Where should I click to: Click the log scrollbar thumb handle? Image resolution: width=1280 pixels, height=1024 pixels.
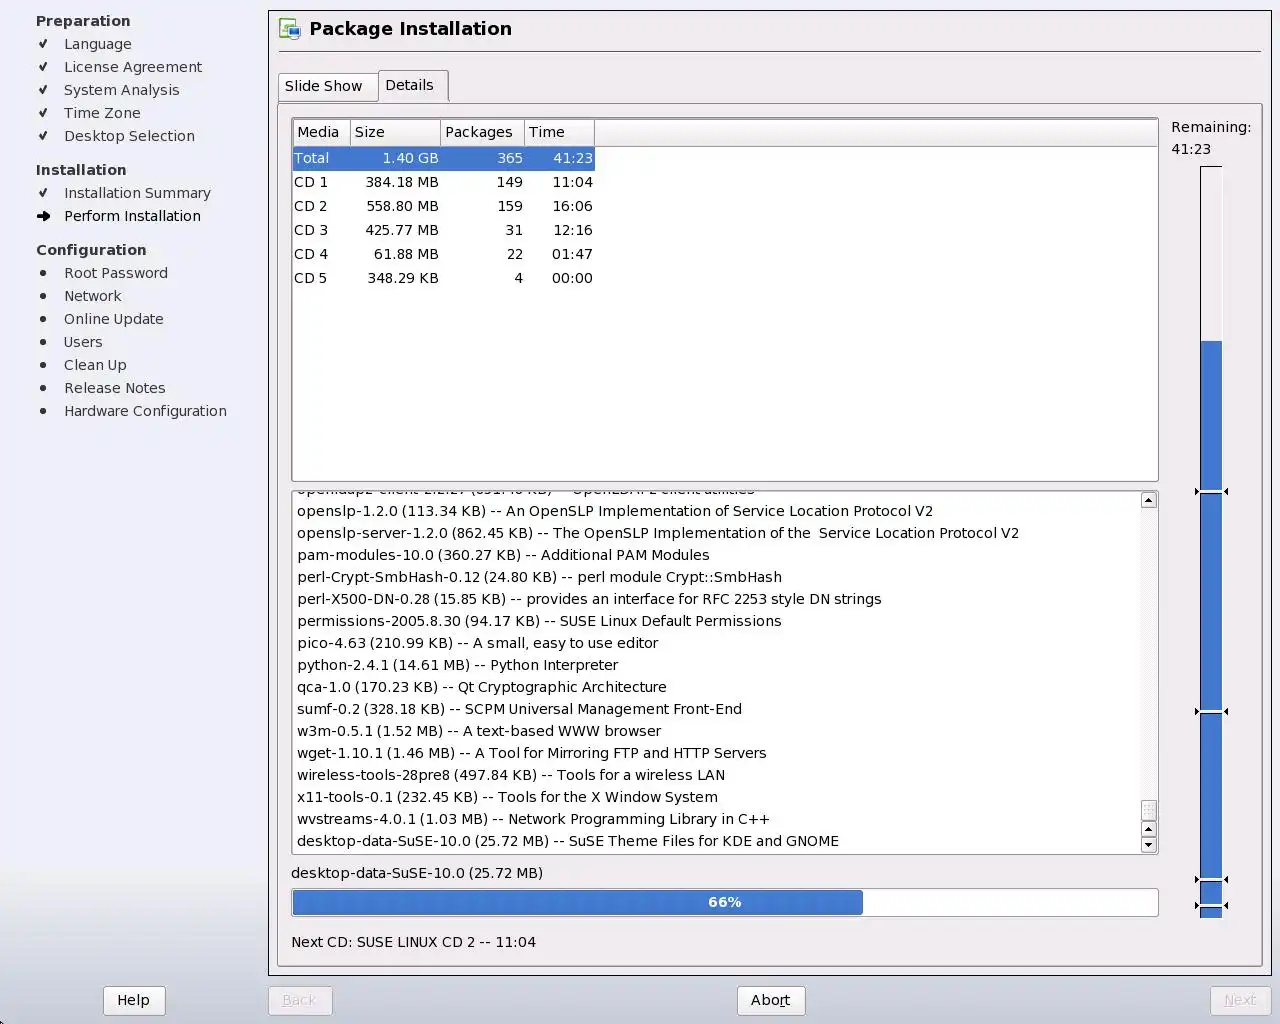coord(1149,810)
